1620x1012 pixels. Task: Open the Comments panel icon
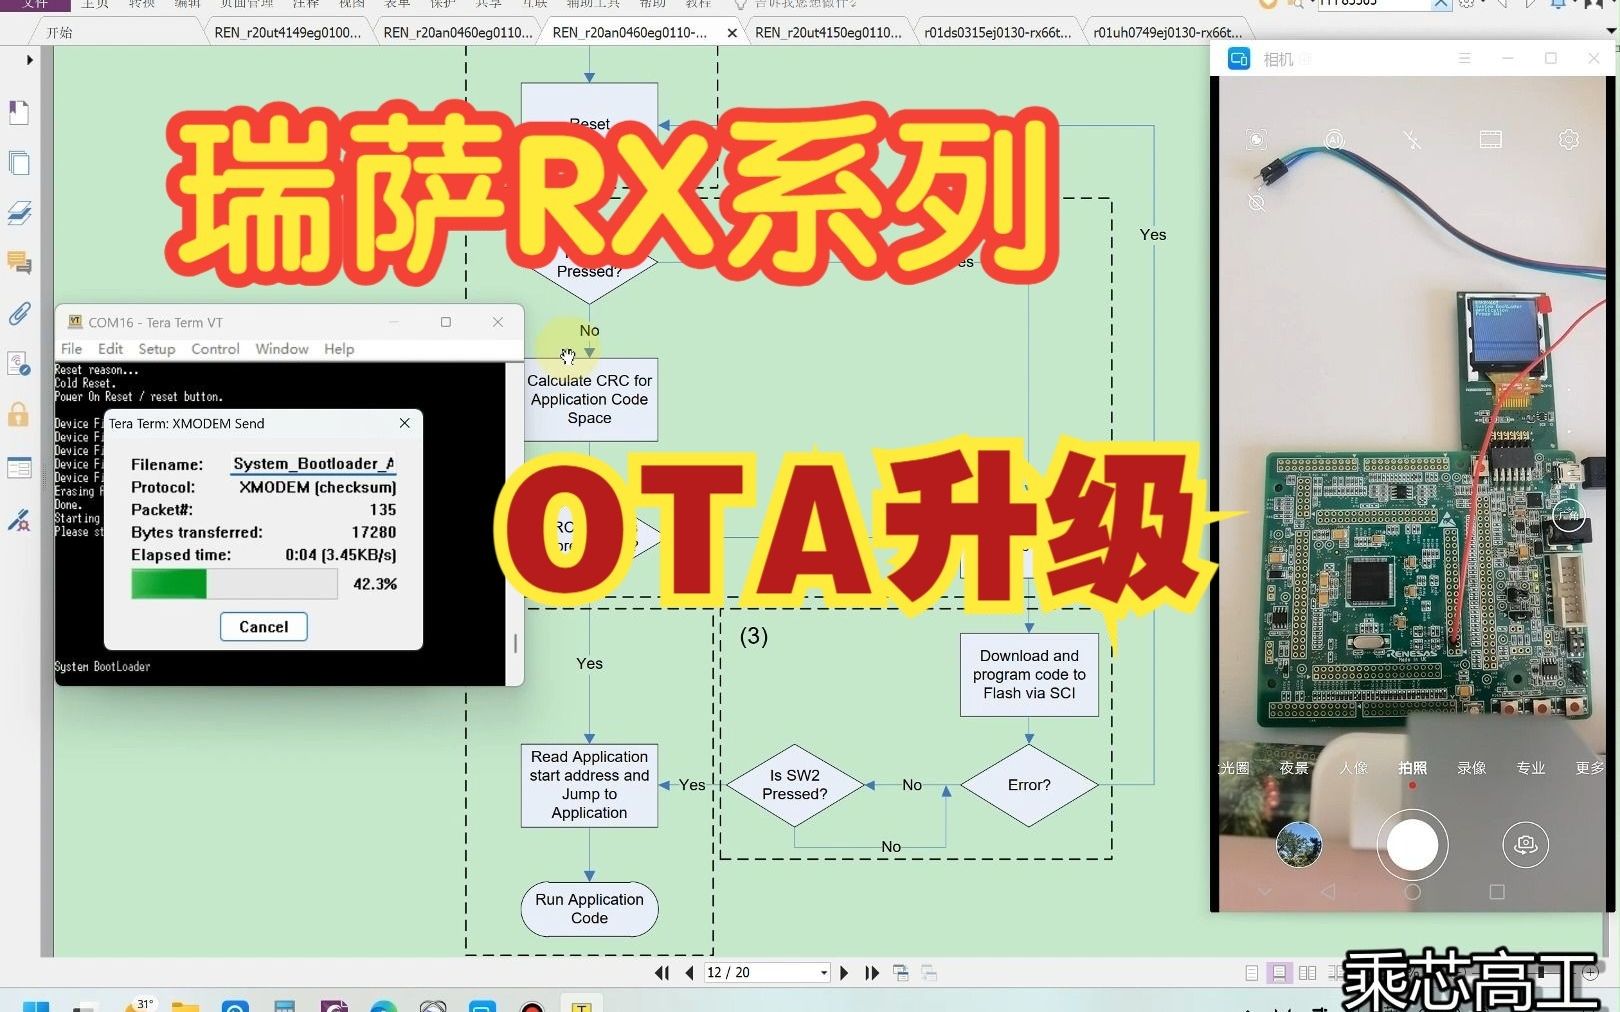coord(19,263)
